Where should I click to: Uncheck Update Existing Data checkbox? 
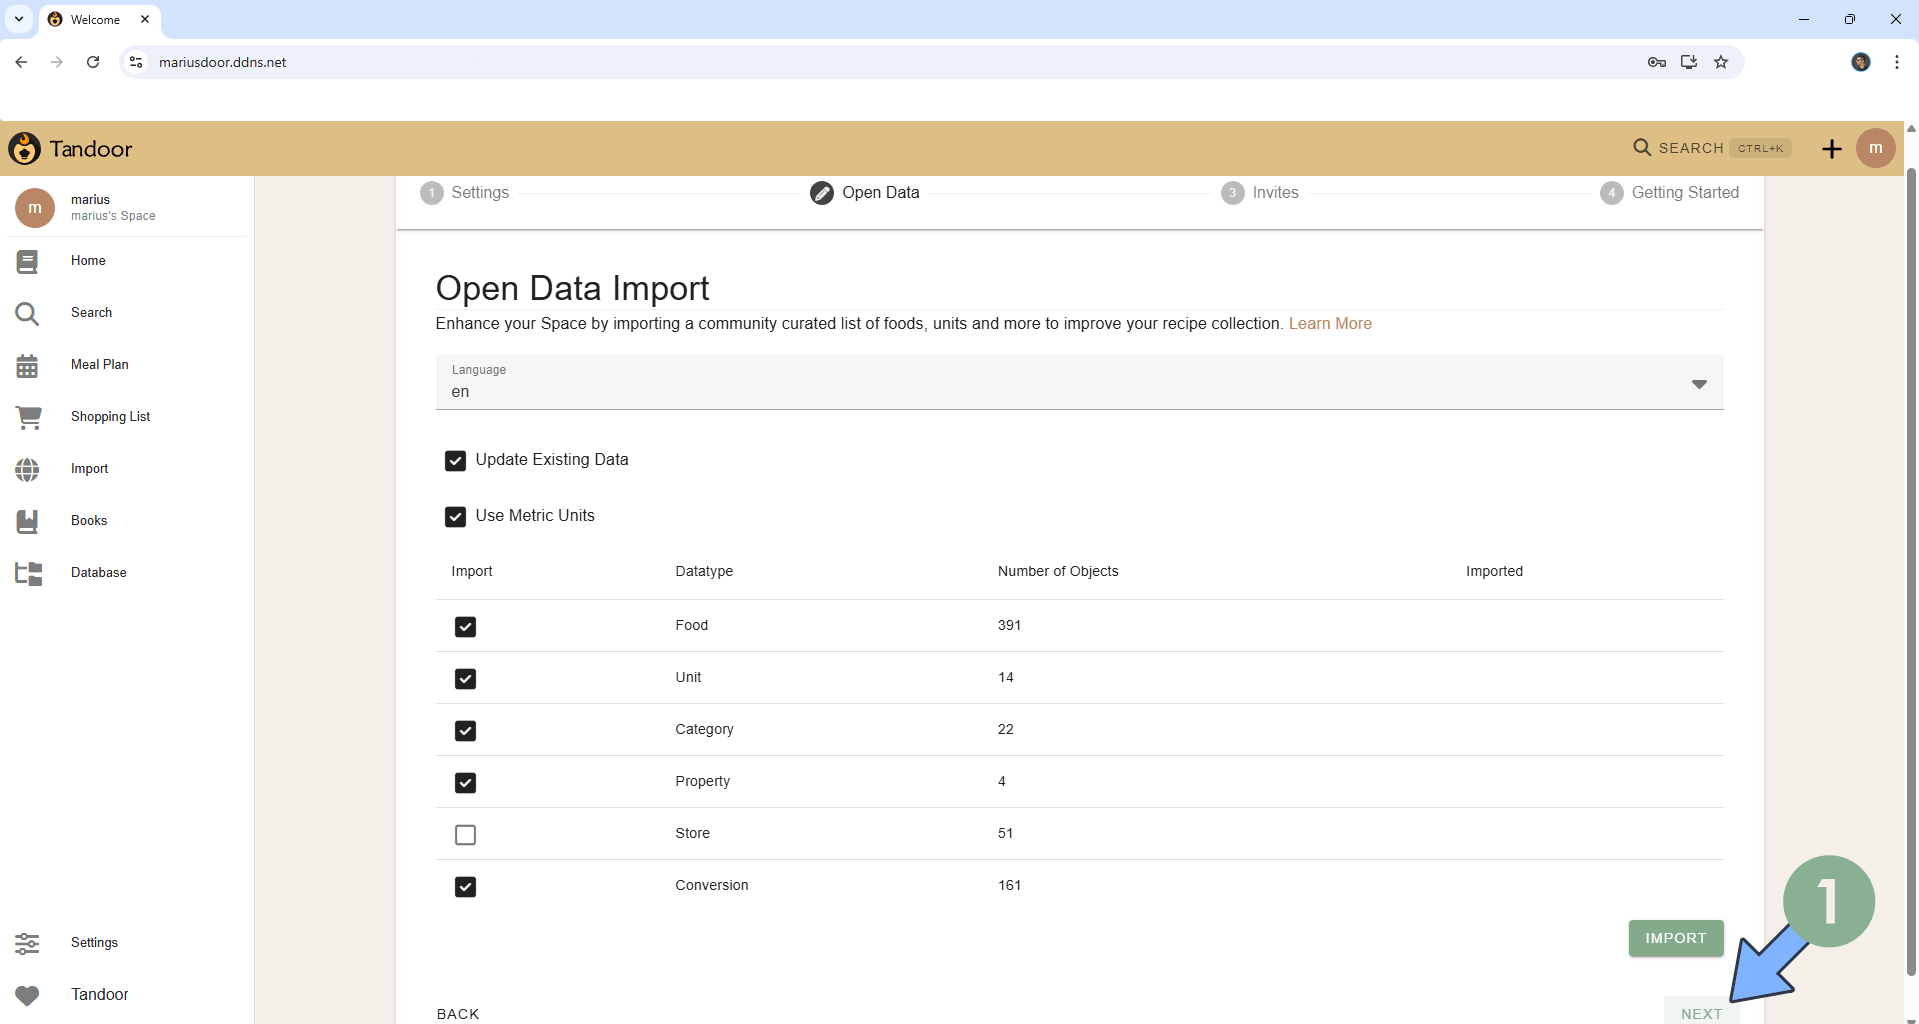(455, 461)
